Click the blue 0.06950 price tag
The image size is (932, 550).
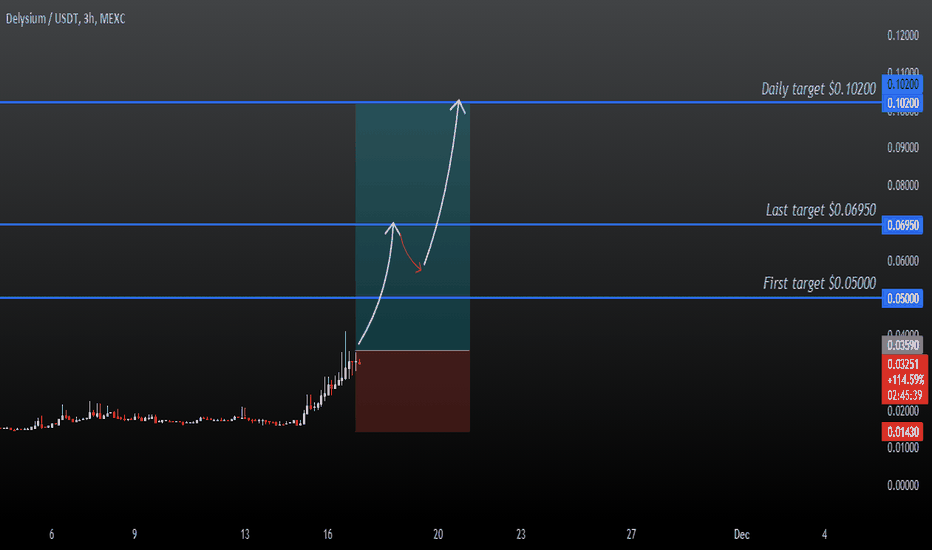[902, 225]
